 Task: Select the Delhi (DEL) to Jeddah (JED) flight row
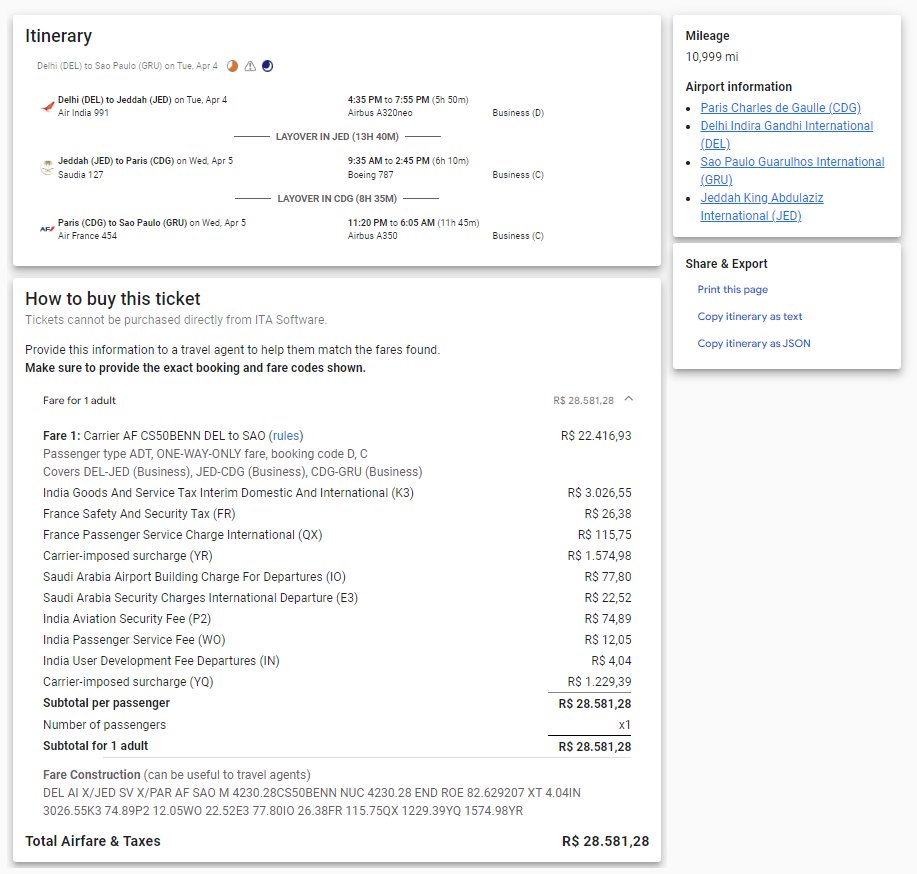tap(292, 106)
